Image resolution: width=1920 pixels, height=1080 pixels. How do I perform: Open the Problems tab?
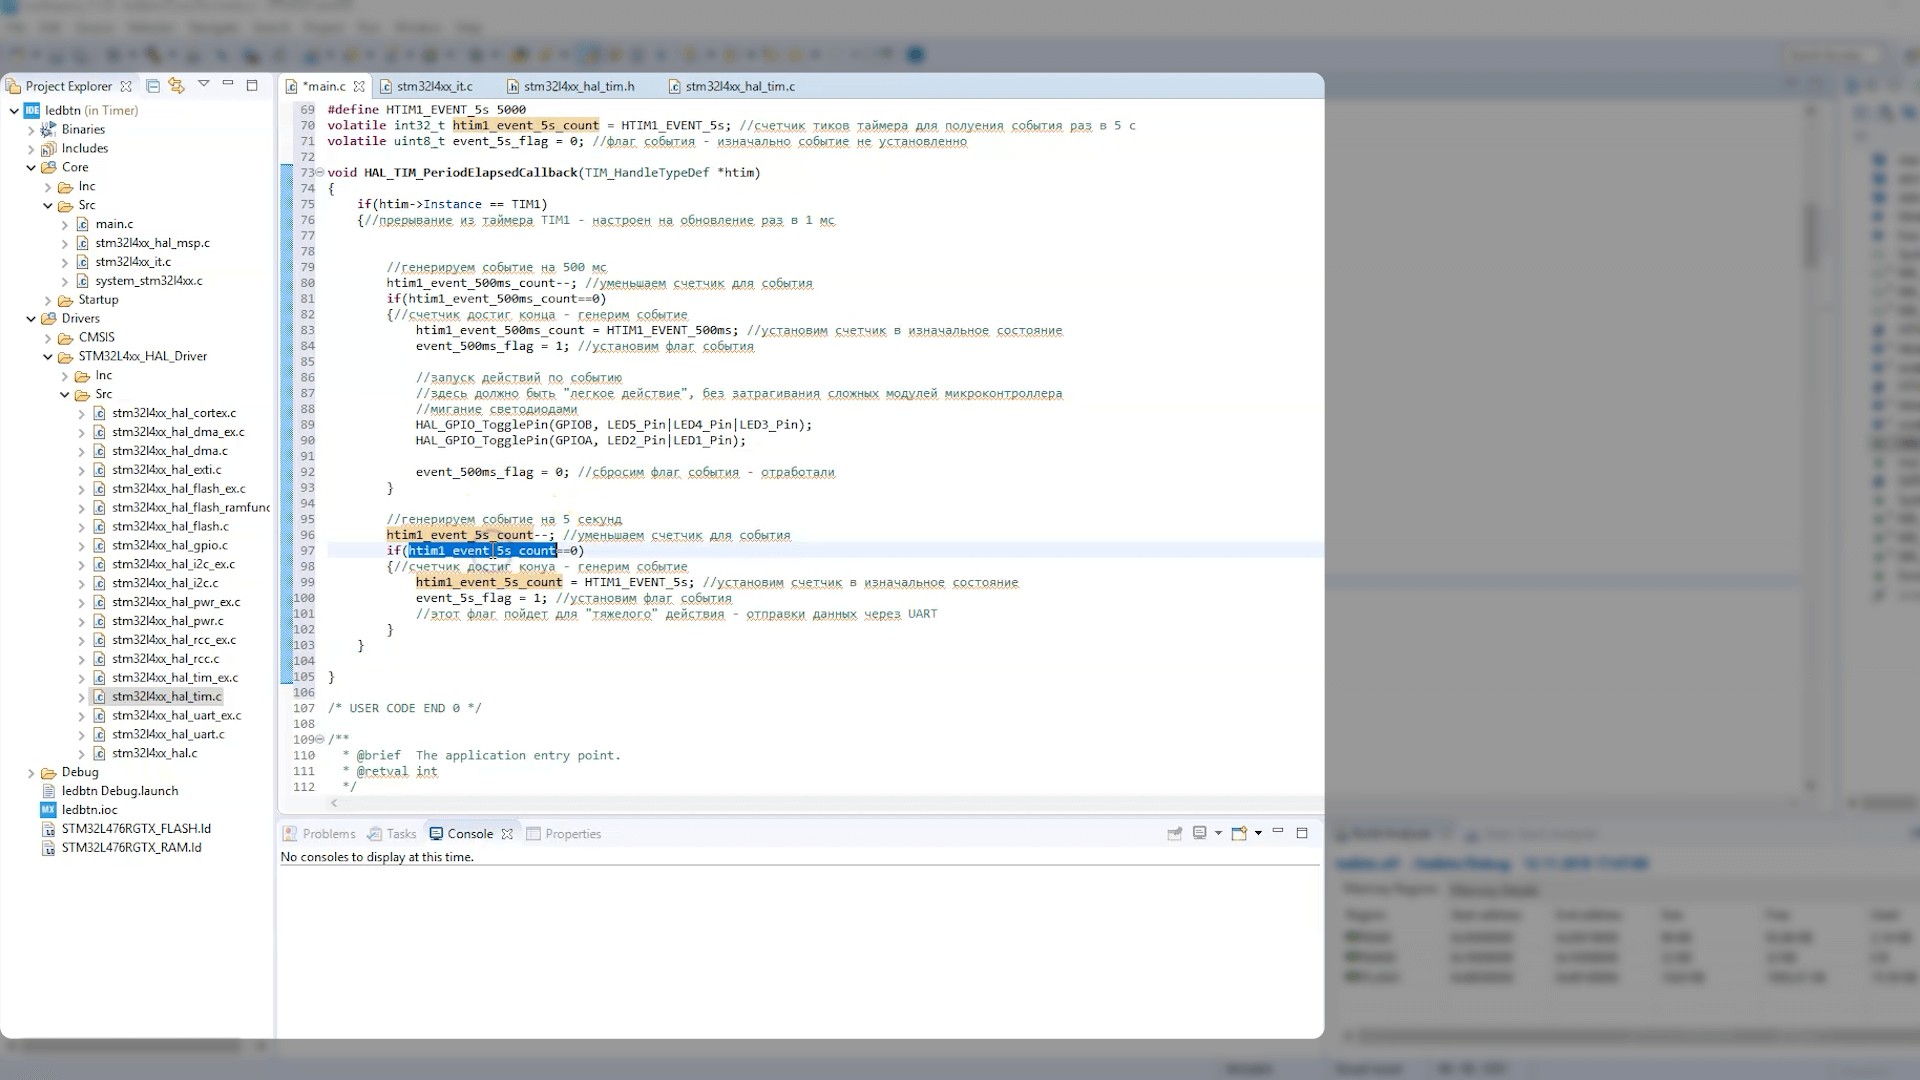(x=319, y=834)
